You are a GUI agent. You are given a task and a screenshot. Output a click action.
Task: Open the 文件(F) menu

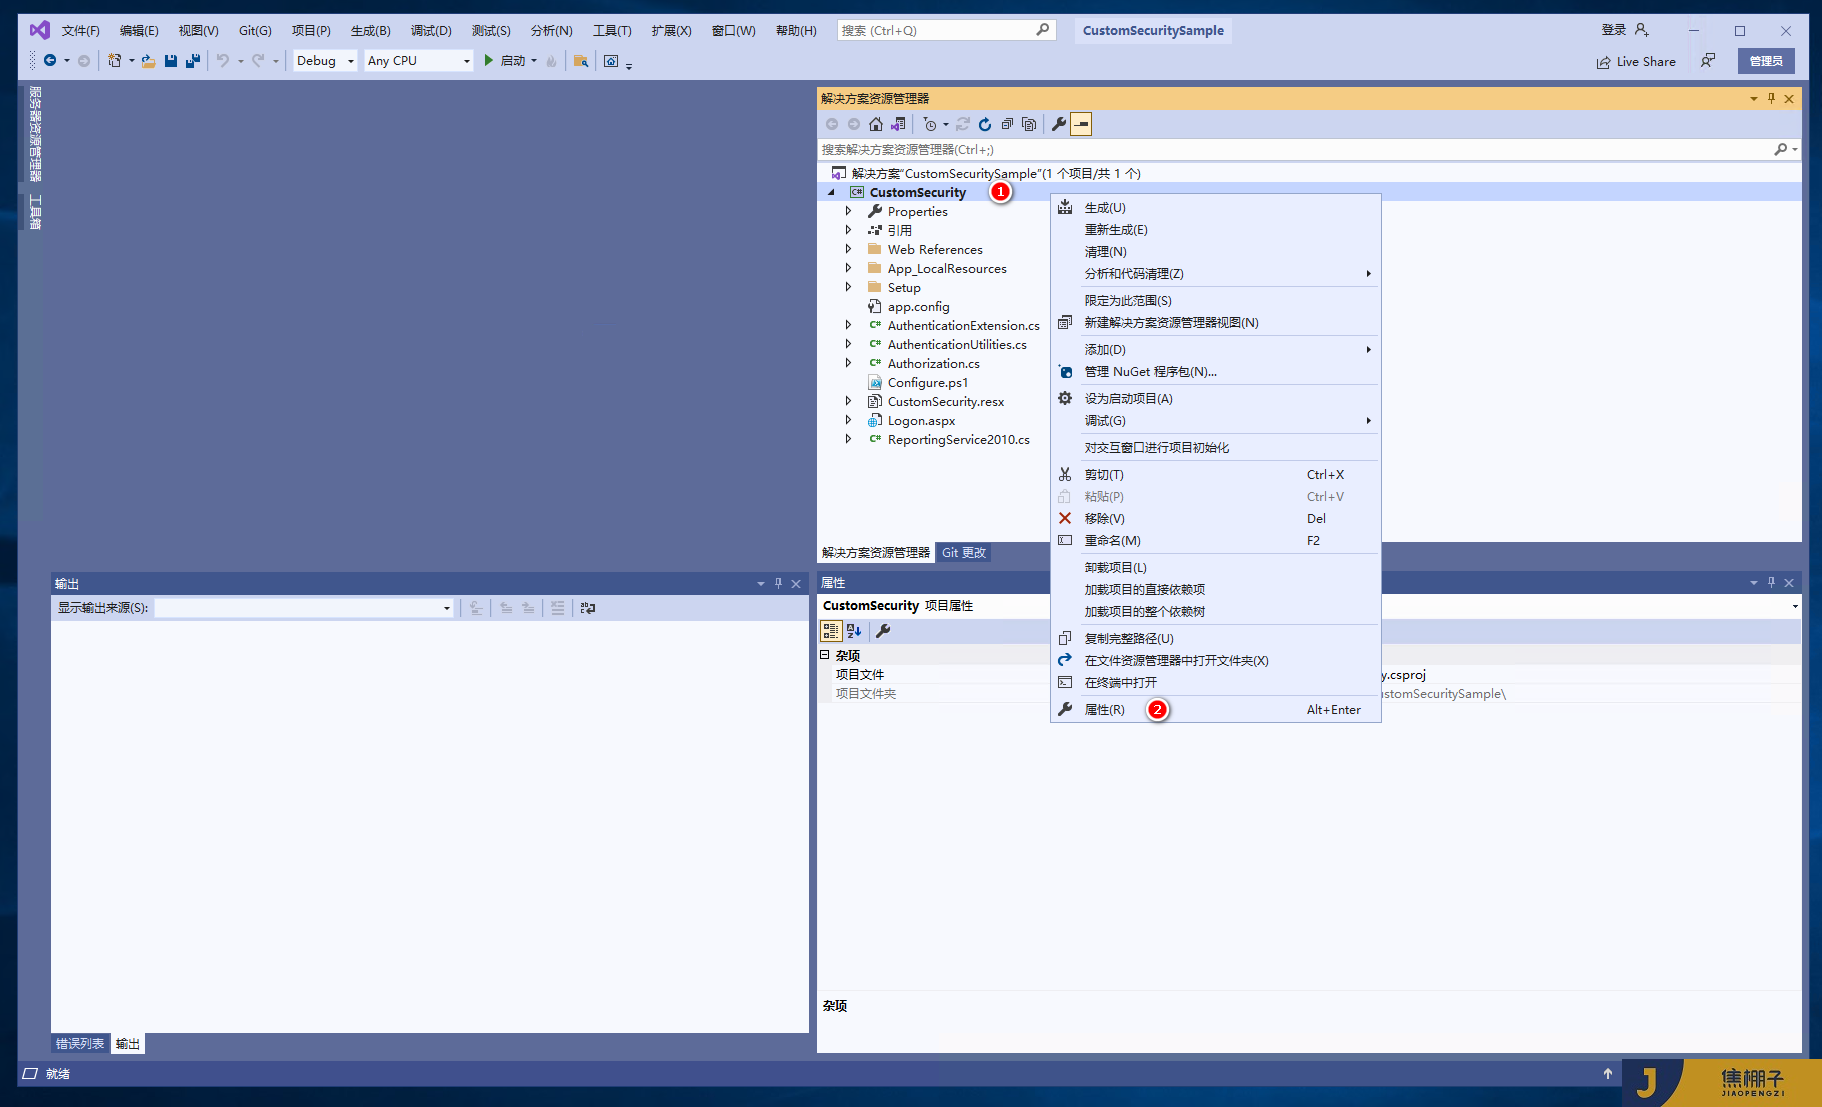[x=81, y=30]
